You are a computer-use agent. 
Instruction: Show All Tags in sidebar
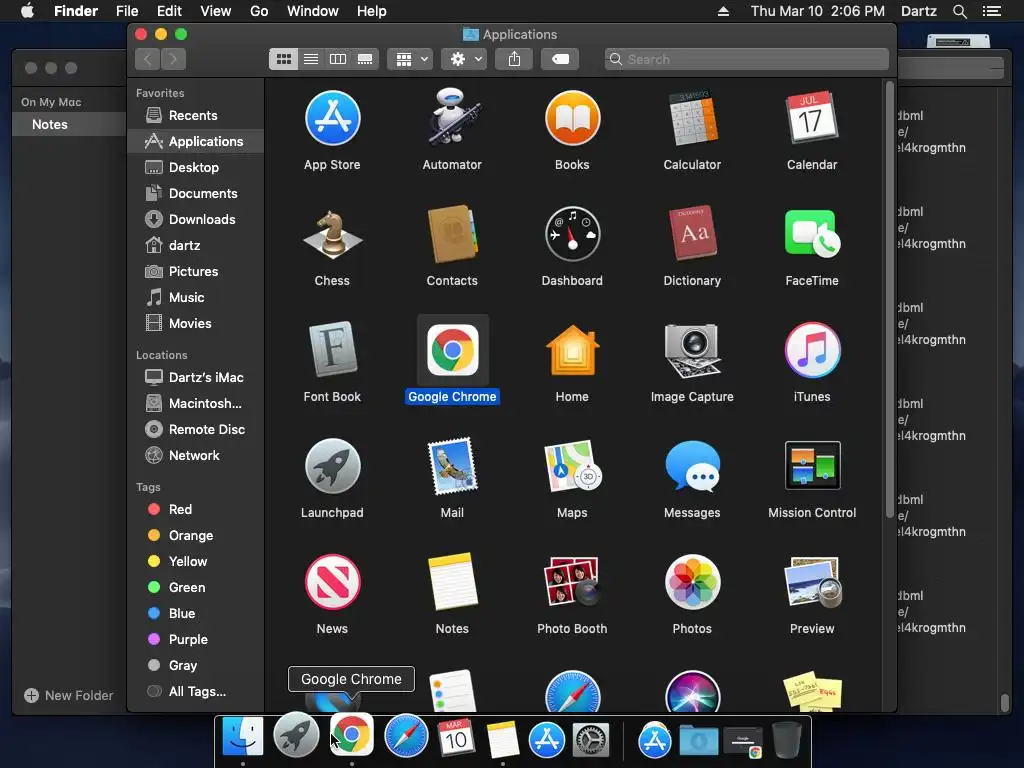click(195, 692)
